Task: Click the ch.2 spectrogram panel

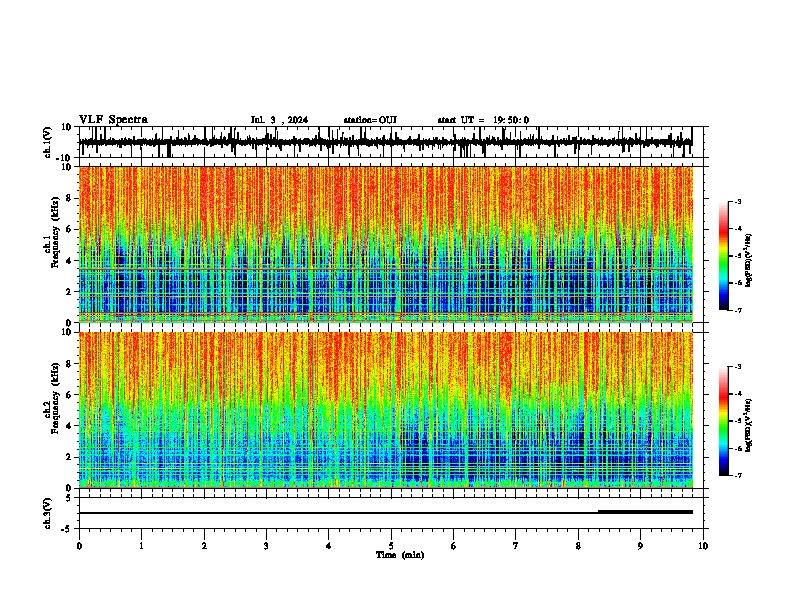Action: 386,410
